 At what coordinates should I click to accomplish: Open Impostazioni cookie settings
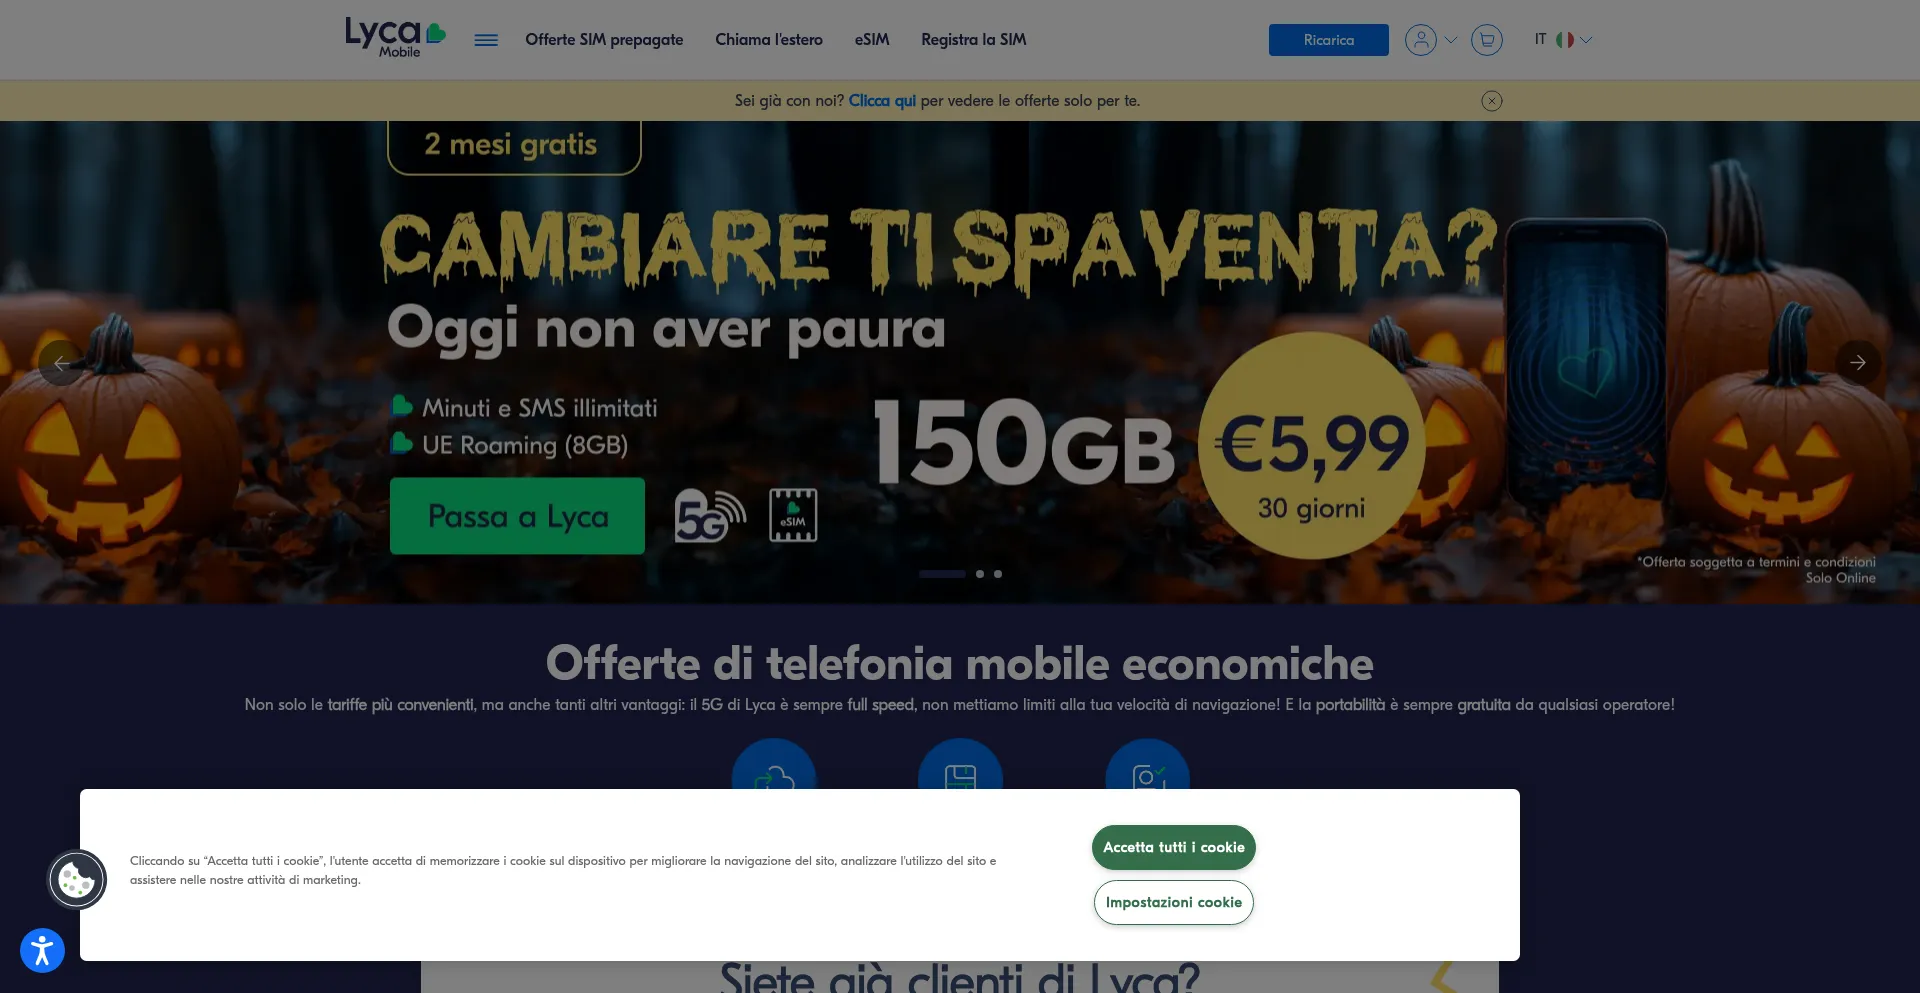pos(1174,902)
